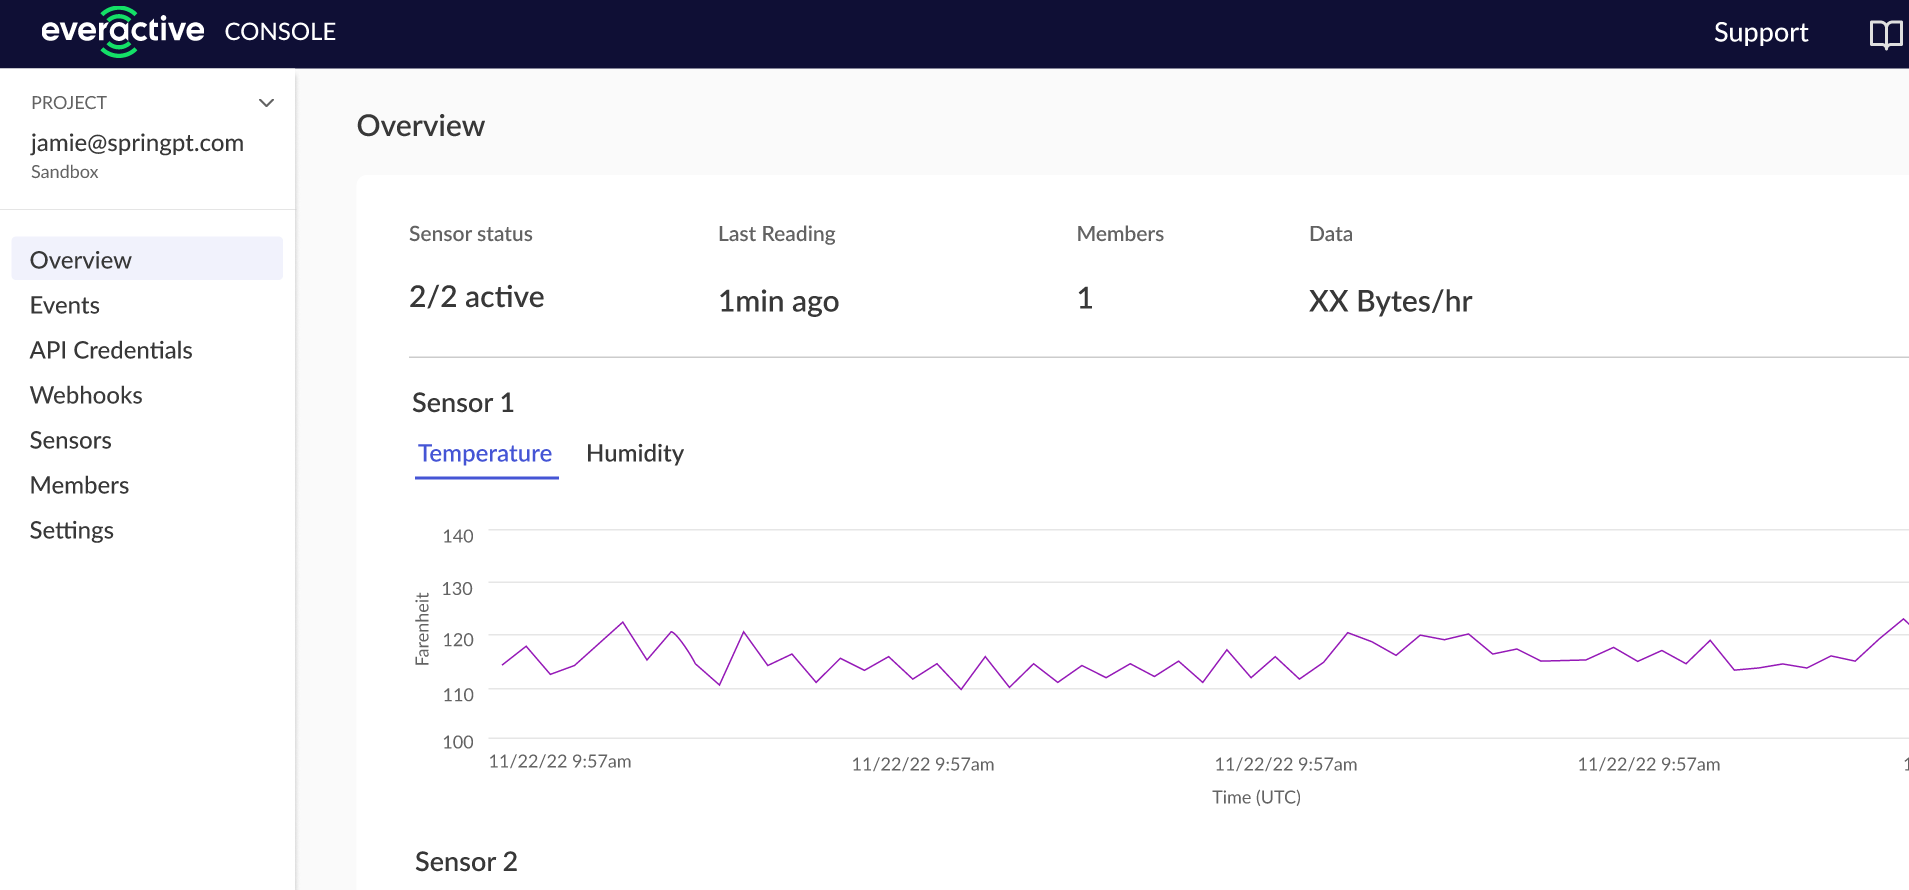This screenshot has height=890, width=1909.
Task: Click the CONSOLE header text
Action: pyautogui.click(x=280, y=32)
